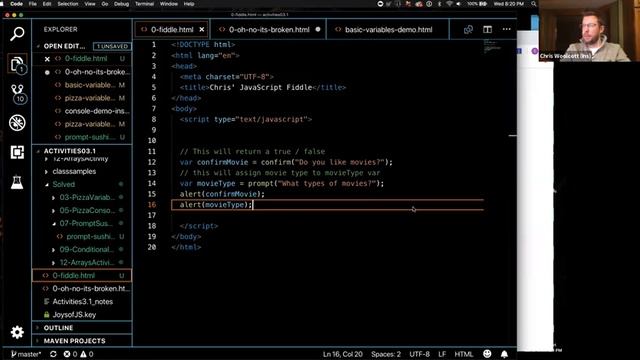Screen dimensions: 640x360
Task: Open the Debug view icon
Action: click(17, 123)
